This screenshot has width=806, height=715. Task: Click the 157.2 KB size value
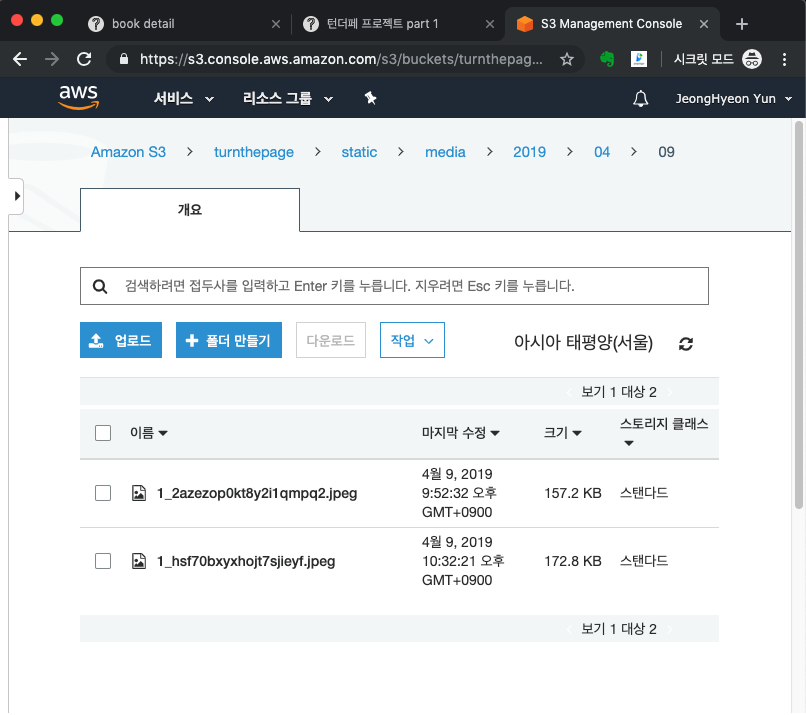click(573, 493)
